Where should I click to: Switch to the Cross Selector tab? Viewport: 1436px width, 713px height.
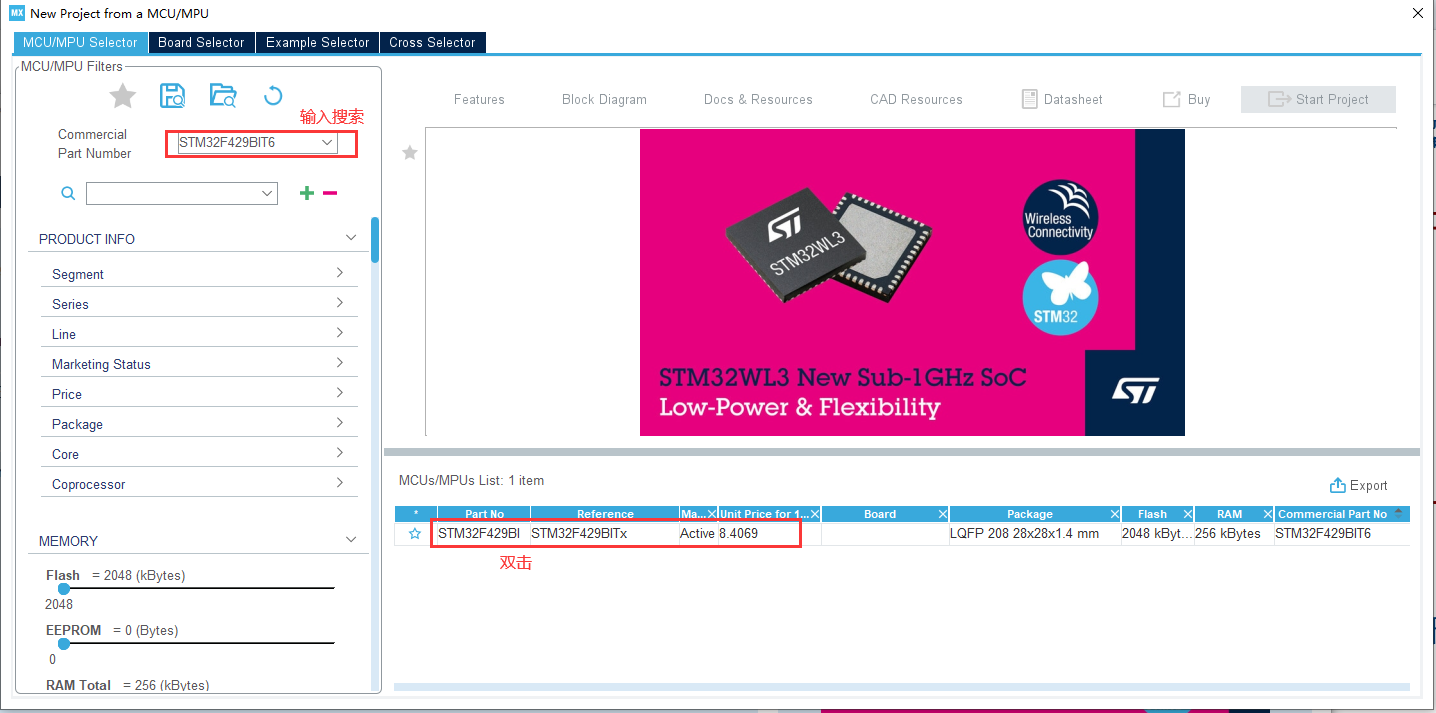[x=432, y=42]
